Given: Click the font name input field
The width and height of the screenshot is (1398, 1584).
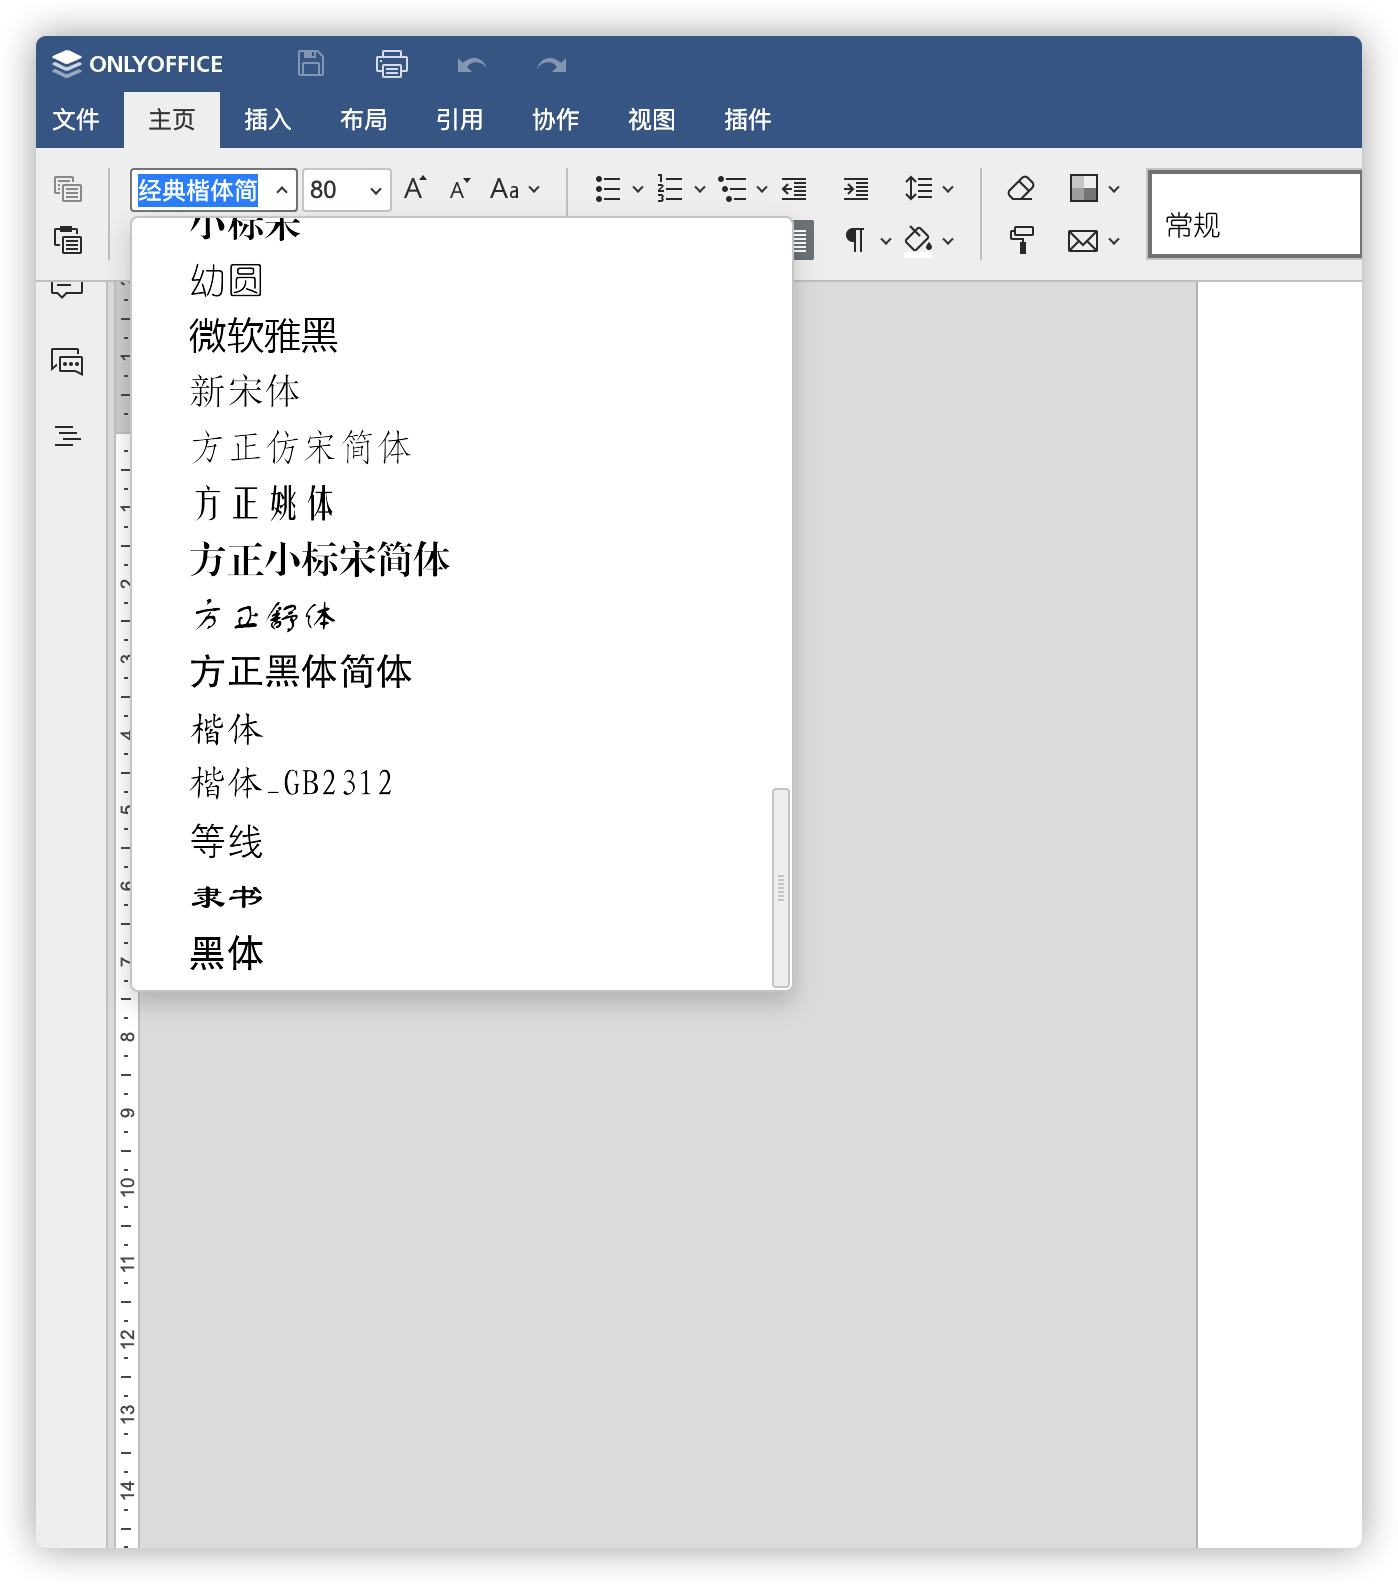Looking at the screenshot, I should pos(199,190).
